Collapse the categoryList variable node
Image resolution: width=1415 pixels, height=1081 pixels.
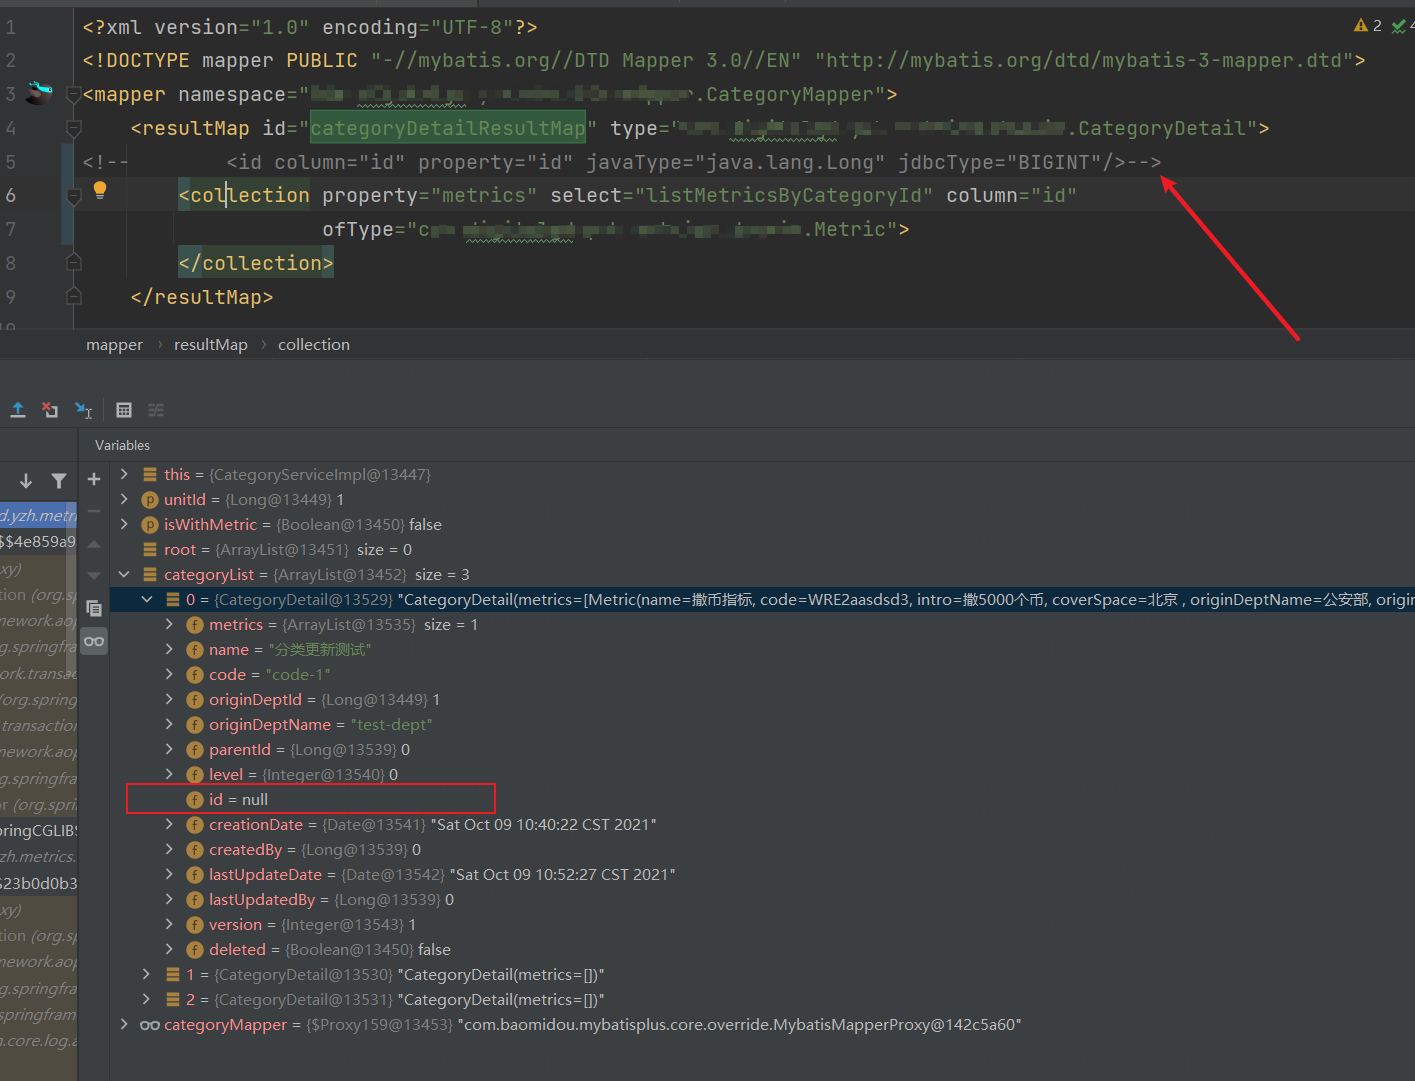coord(124,574)
